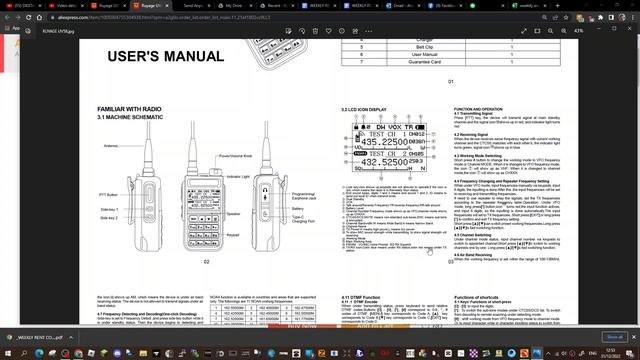Click the browser home icon
The image size is (640, 360).
(39, 18)
